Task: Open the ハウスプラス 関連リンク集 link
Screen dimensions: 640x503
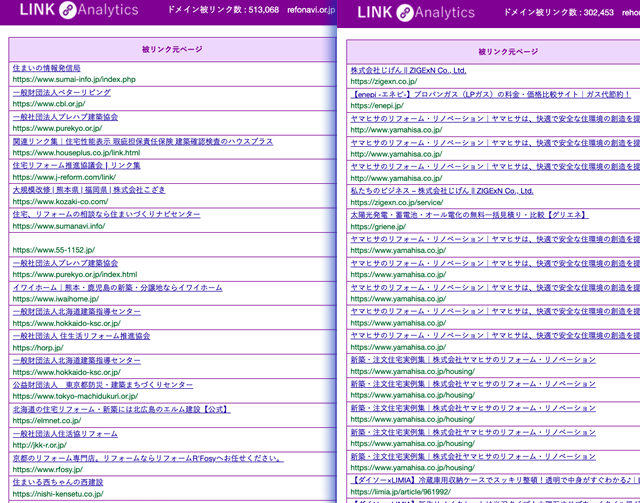Action: tap(143, 141)
